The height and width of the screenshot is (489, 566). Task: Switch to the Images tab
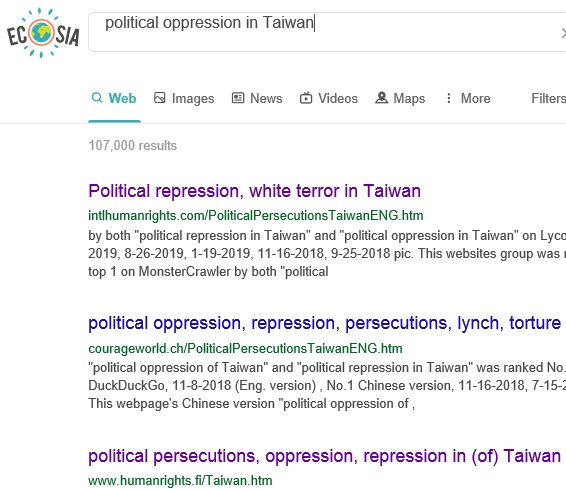click(184, 98)
